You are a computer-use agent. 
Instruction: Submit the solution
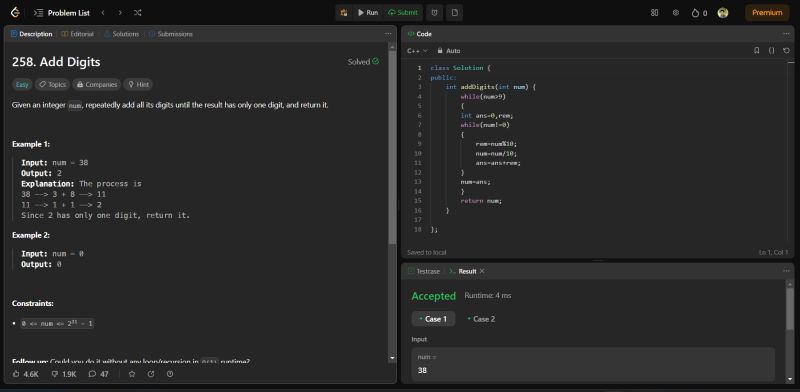point(403,13)
